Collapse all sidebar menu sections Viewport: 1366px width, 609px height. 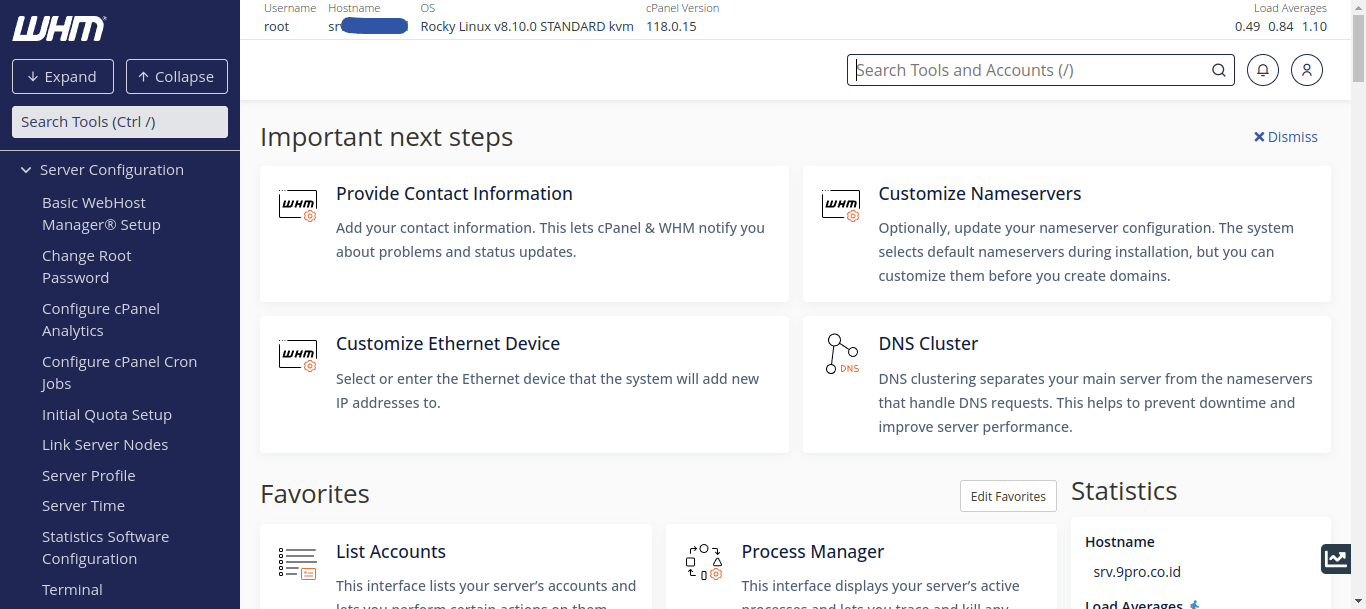click(x=177, y=77)
